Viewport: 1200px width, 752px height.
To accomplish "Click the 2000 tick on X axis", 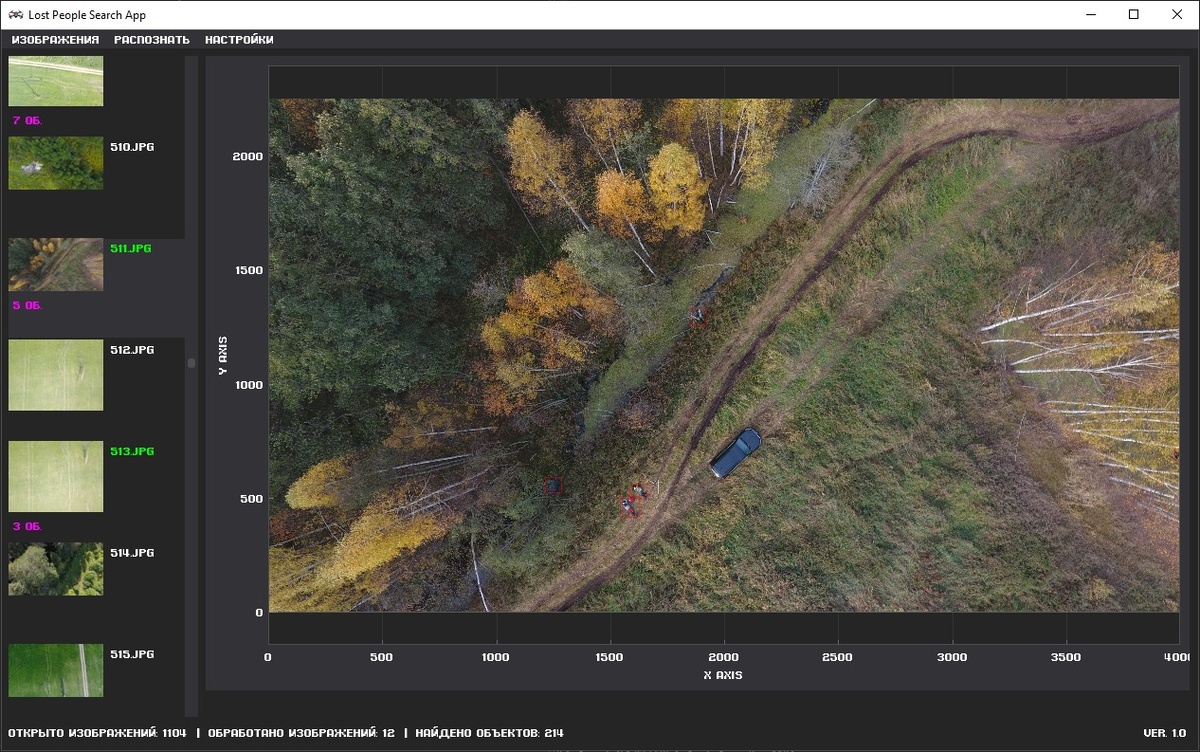I will (x=724, y=657).
